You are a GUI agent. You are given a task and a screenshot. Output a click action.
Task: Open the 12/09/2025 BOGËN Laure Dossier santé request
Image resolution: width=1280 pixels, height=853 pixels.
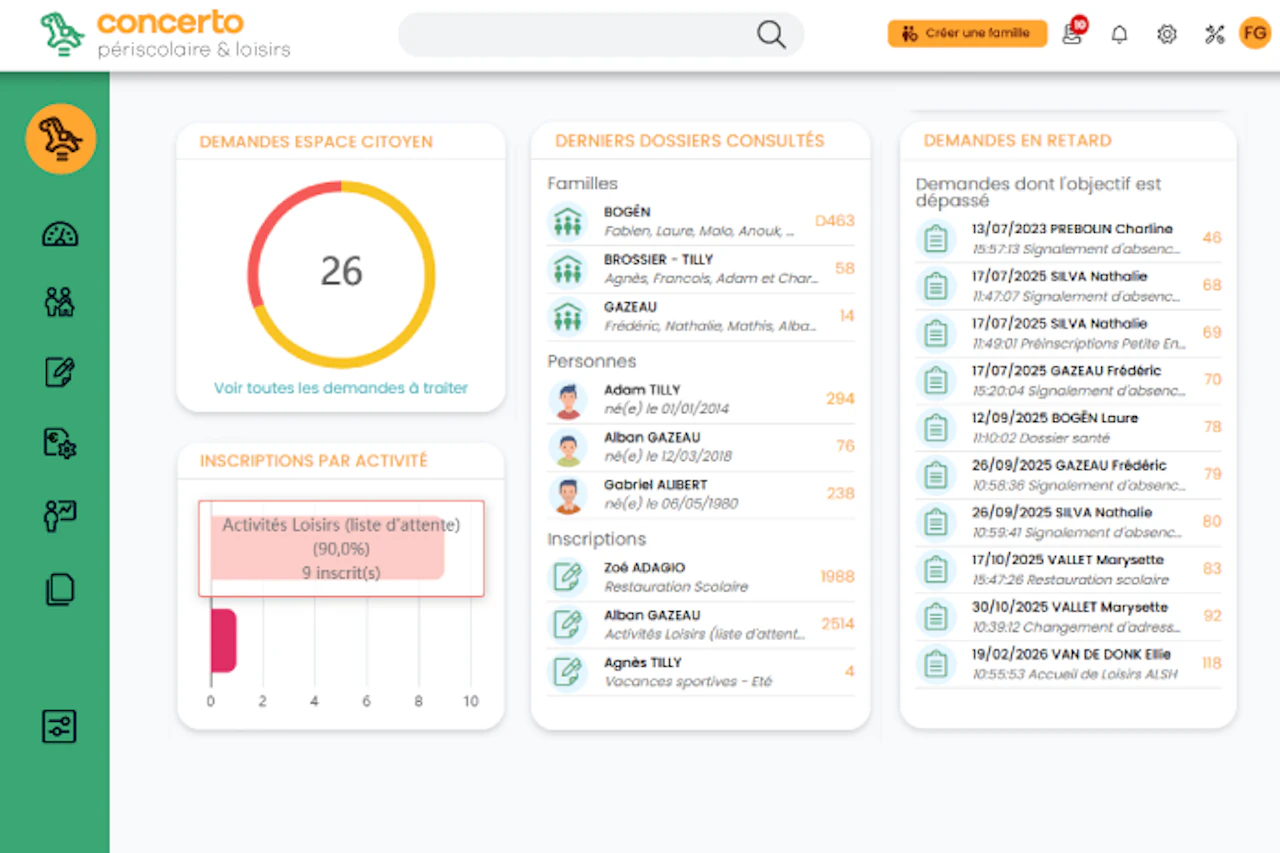pos(1069,428)
